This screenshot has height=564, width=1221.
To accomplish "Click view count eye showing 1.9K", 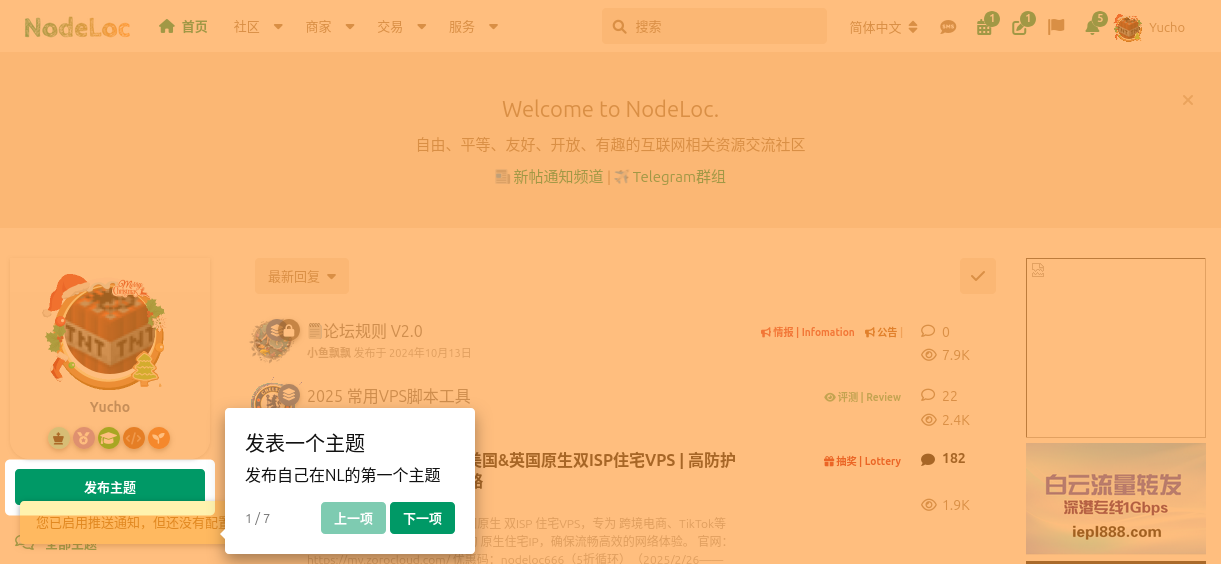I will pyautogui.click(x=928, y=505).
